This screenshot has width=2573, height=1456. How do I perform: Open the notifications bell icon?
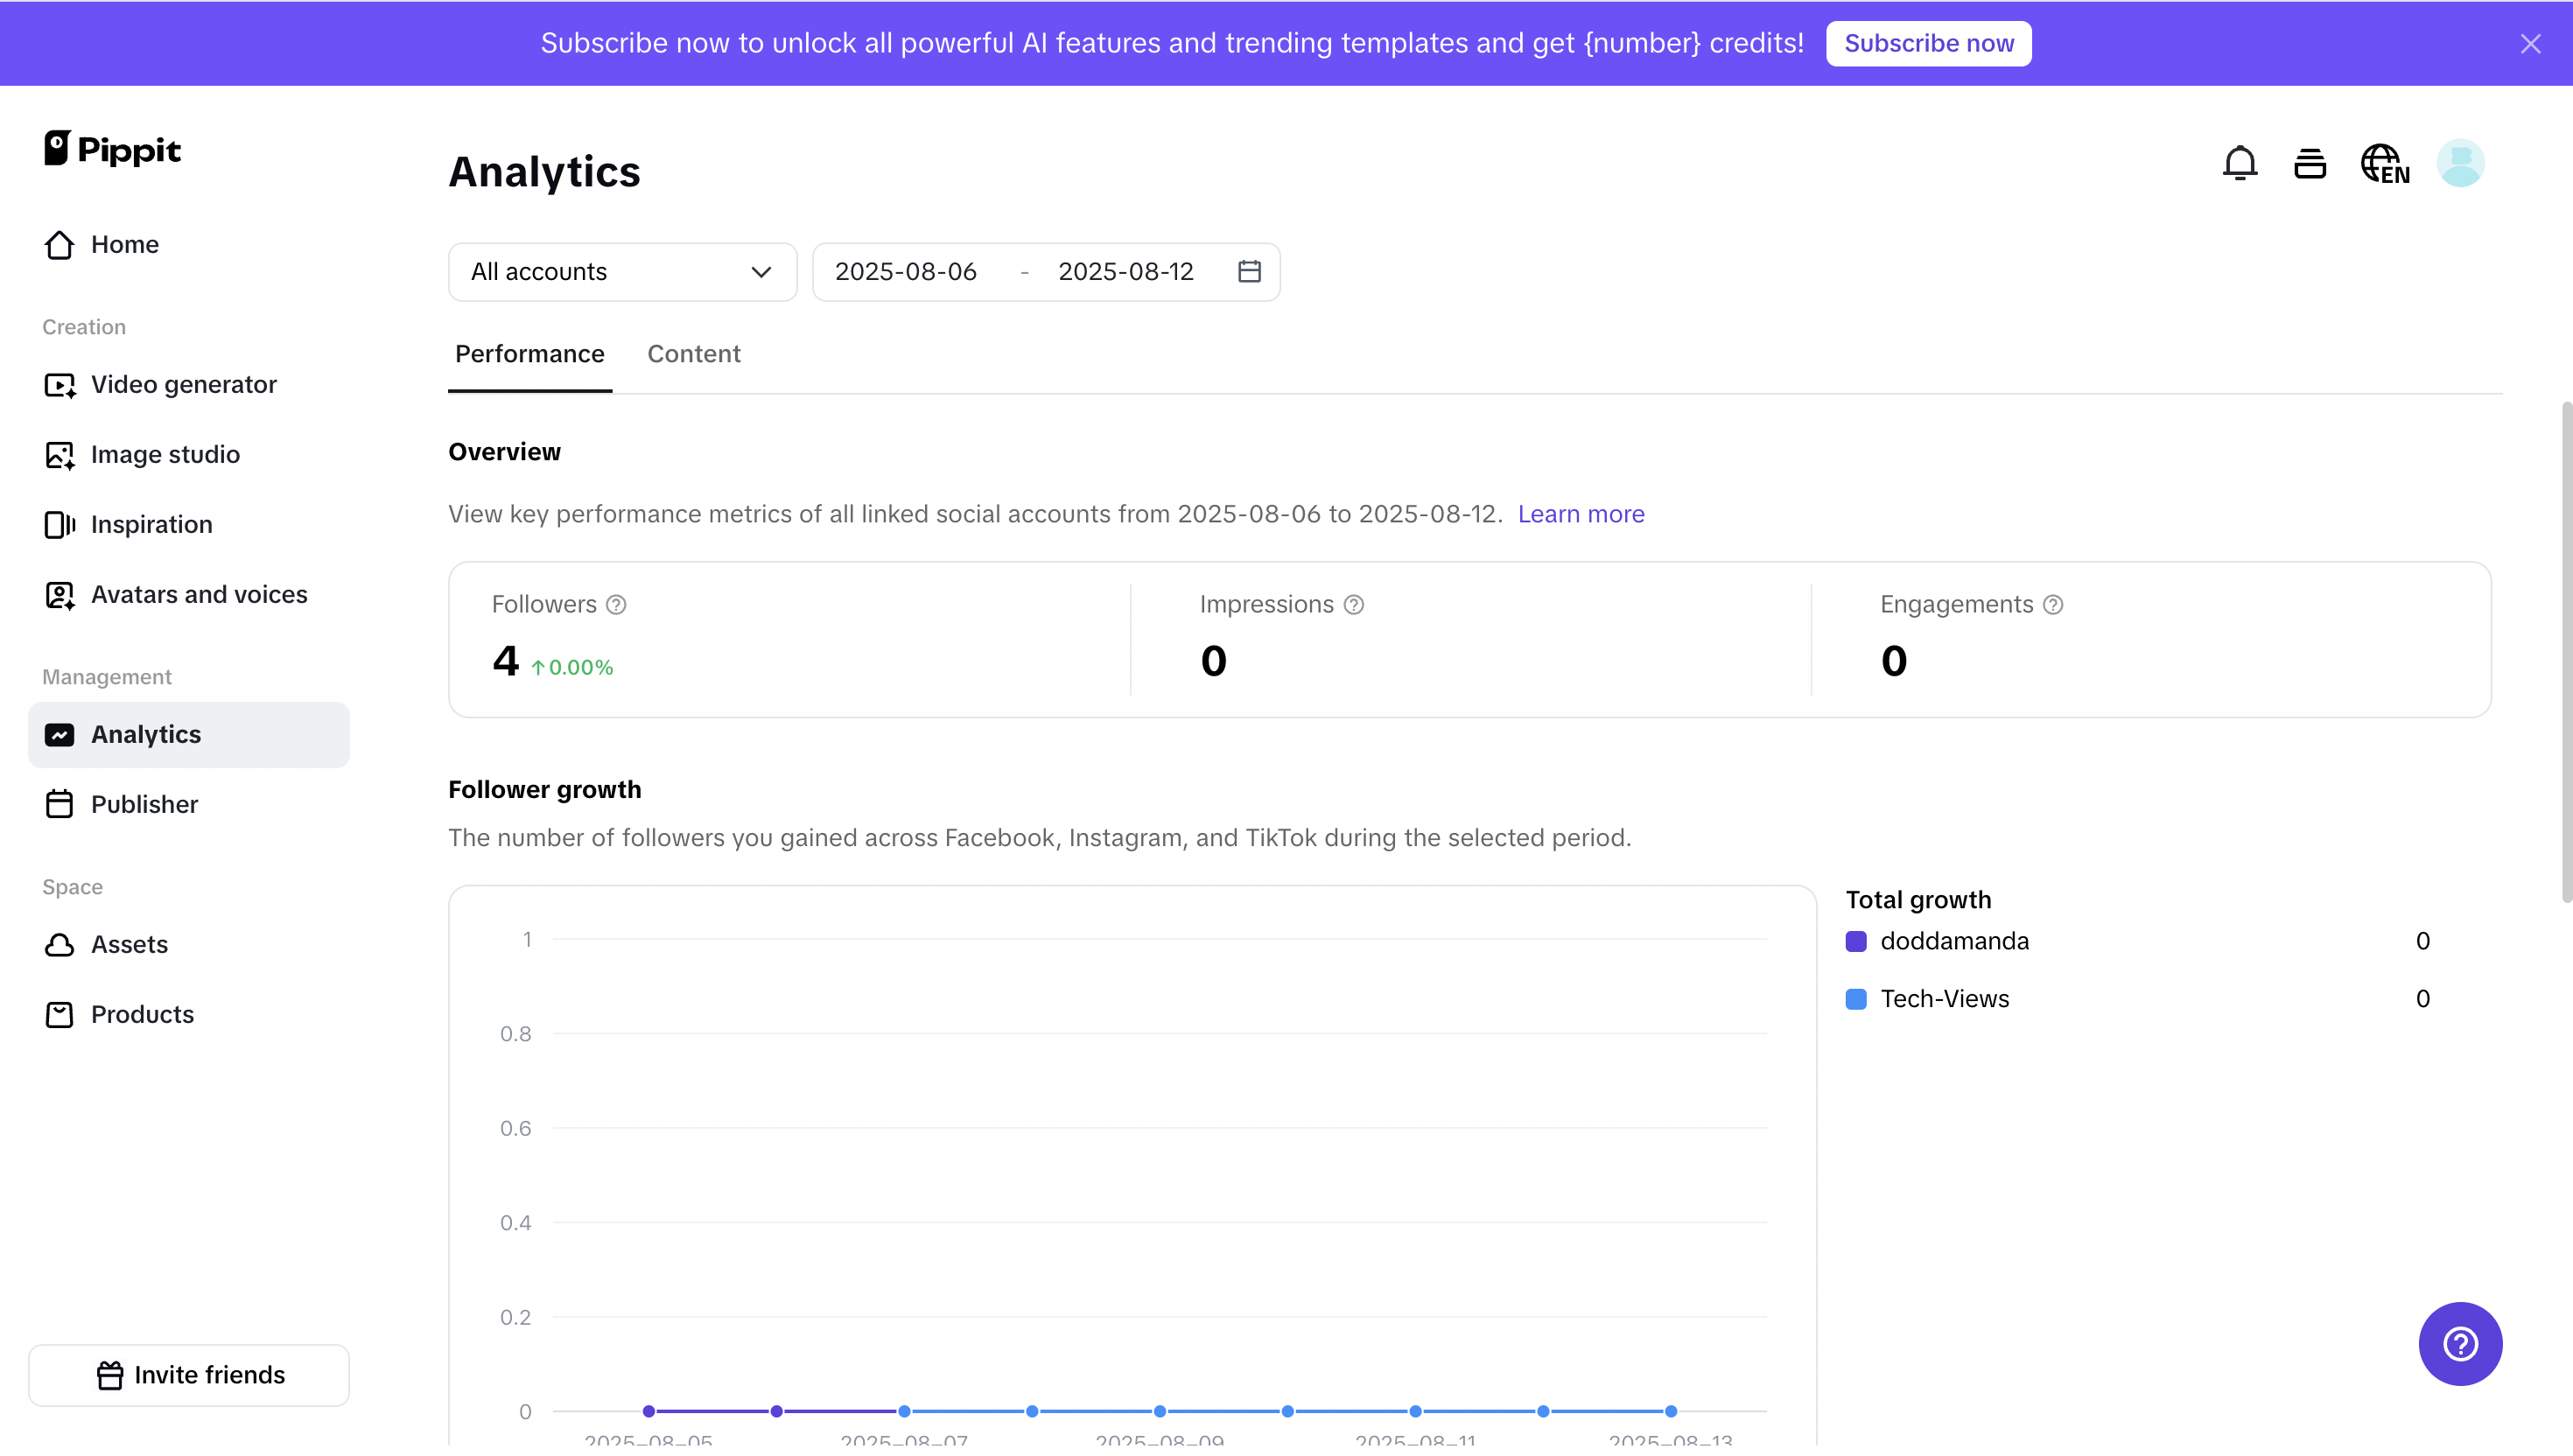(2239, 162)
